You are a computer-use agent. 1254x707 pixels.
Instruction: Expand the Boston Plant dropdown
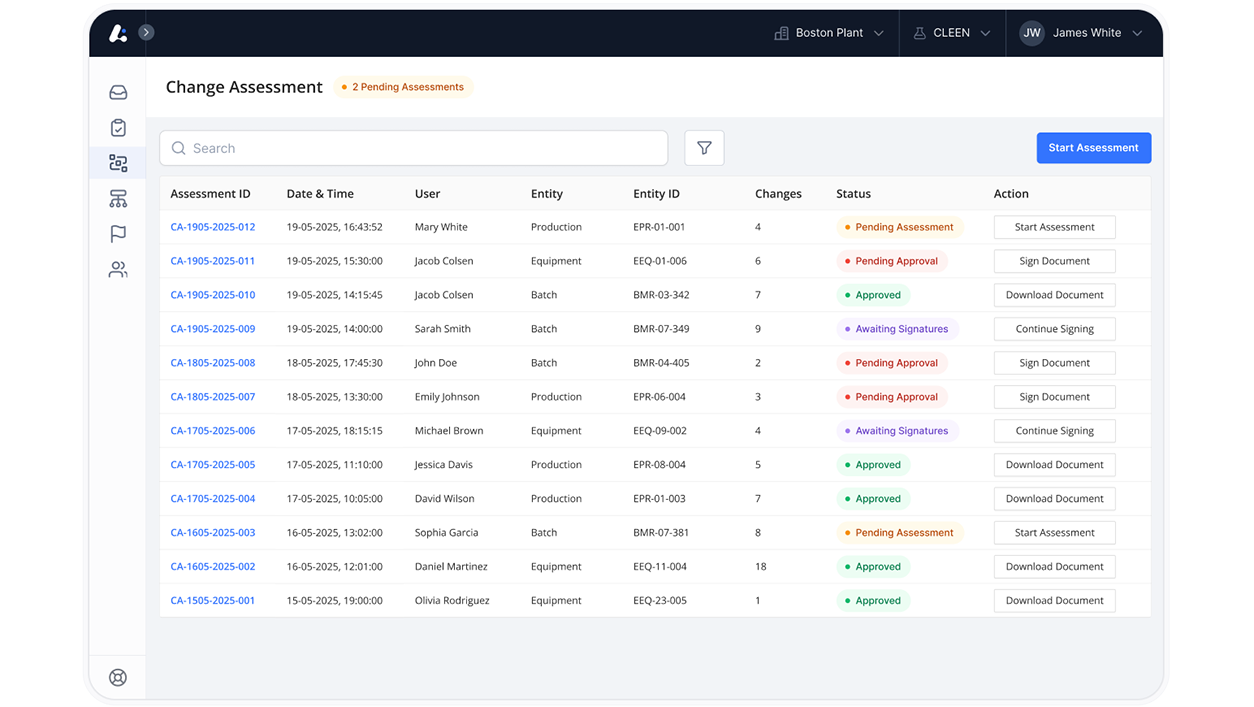829,32
